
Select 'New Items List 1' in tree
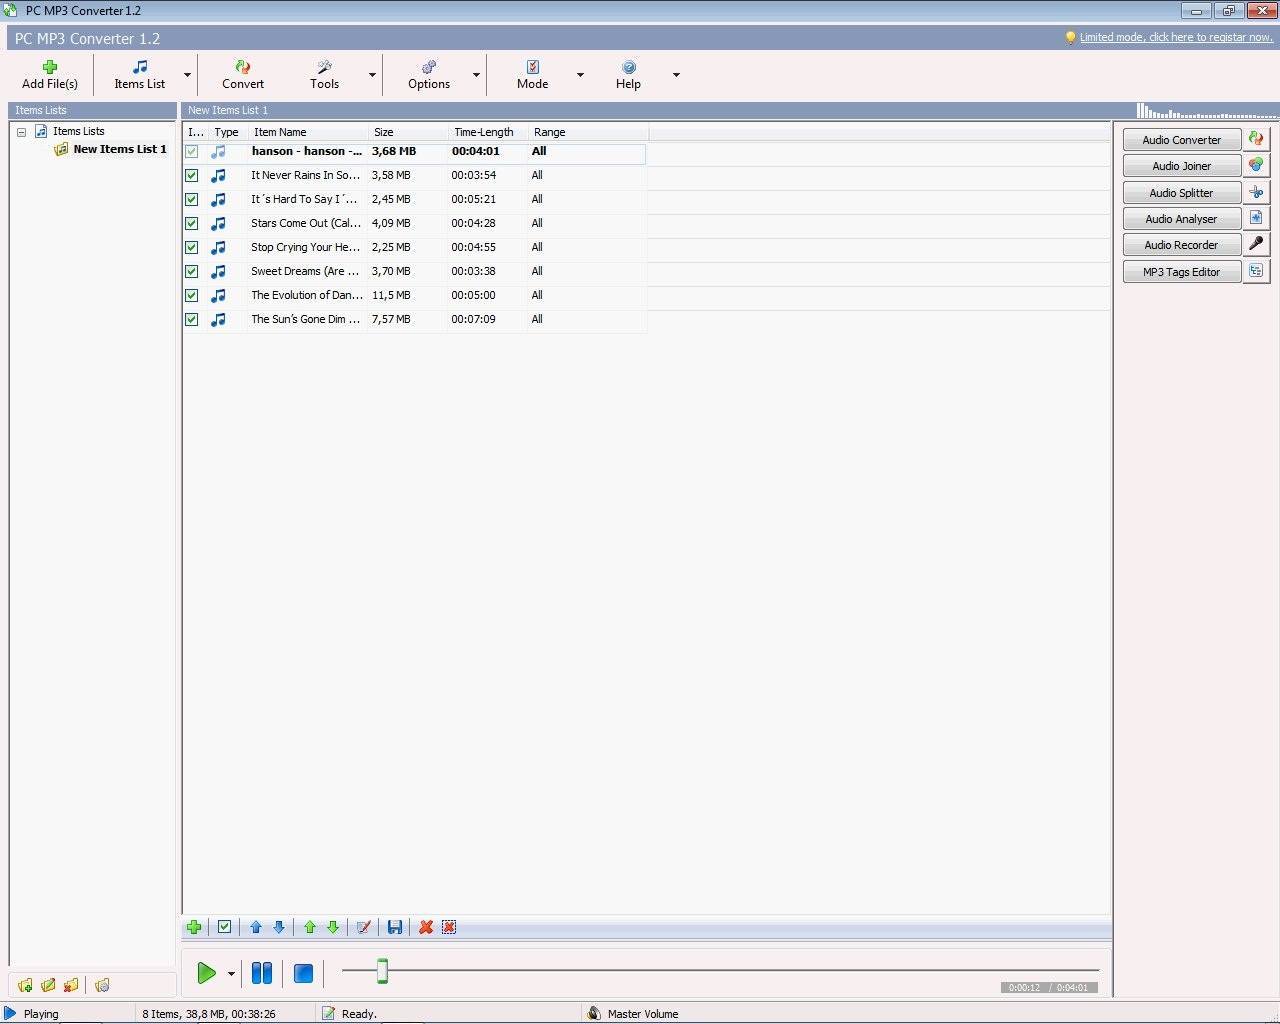pos(119,149)
